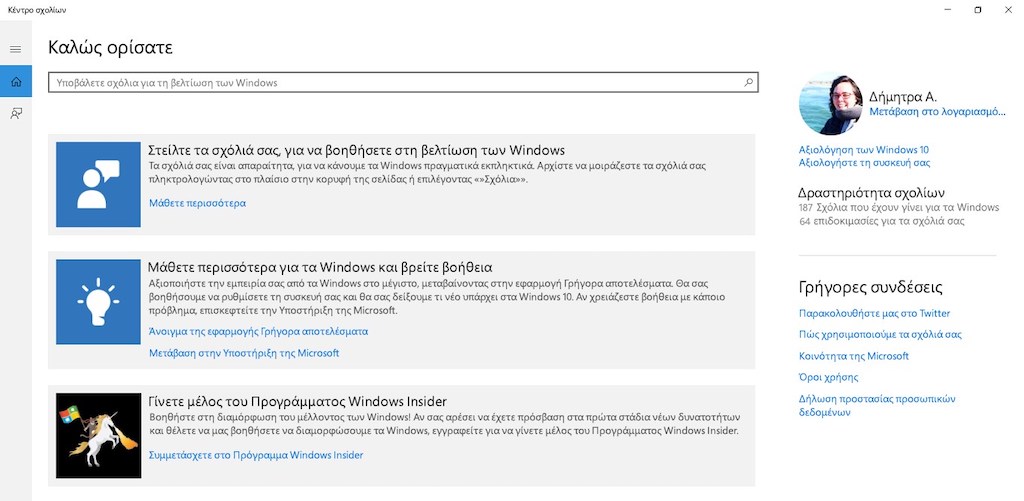Open the Home page sidebar icon
The width and height of the screenshot is (1024, 501).
click(15, 81)
